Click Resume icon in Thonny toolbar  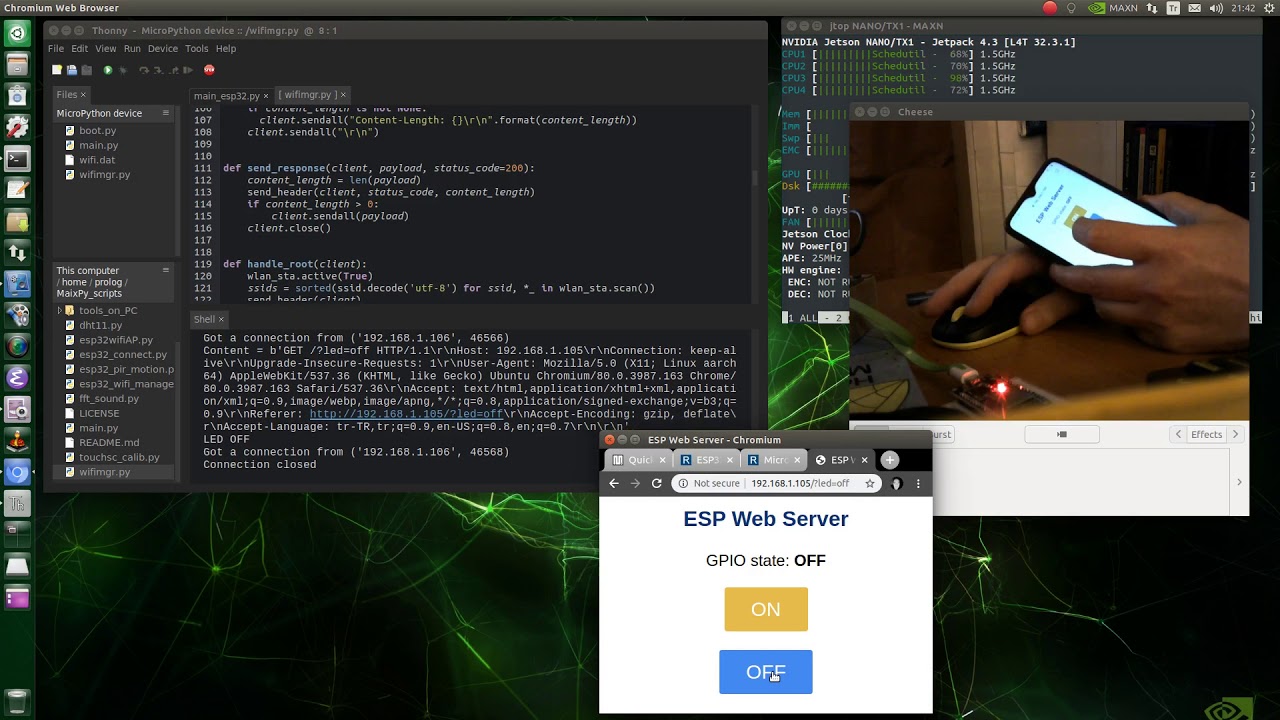coord(187,70)
